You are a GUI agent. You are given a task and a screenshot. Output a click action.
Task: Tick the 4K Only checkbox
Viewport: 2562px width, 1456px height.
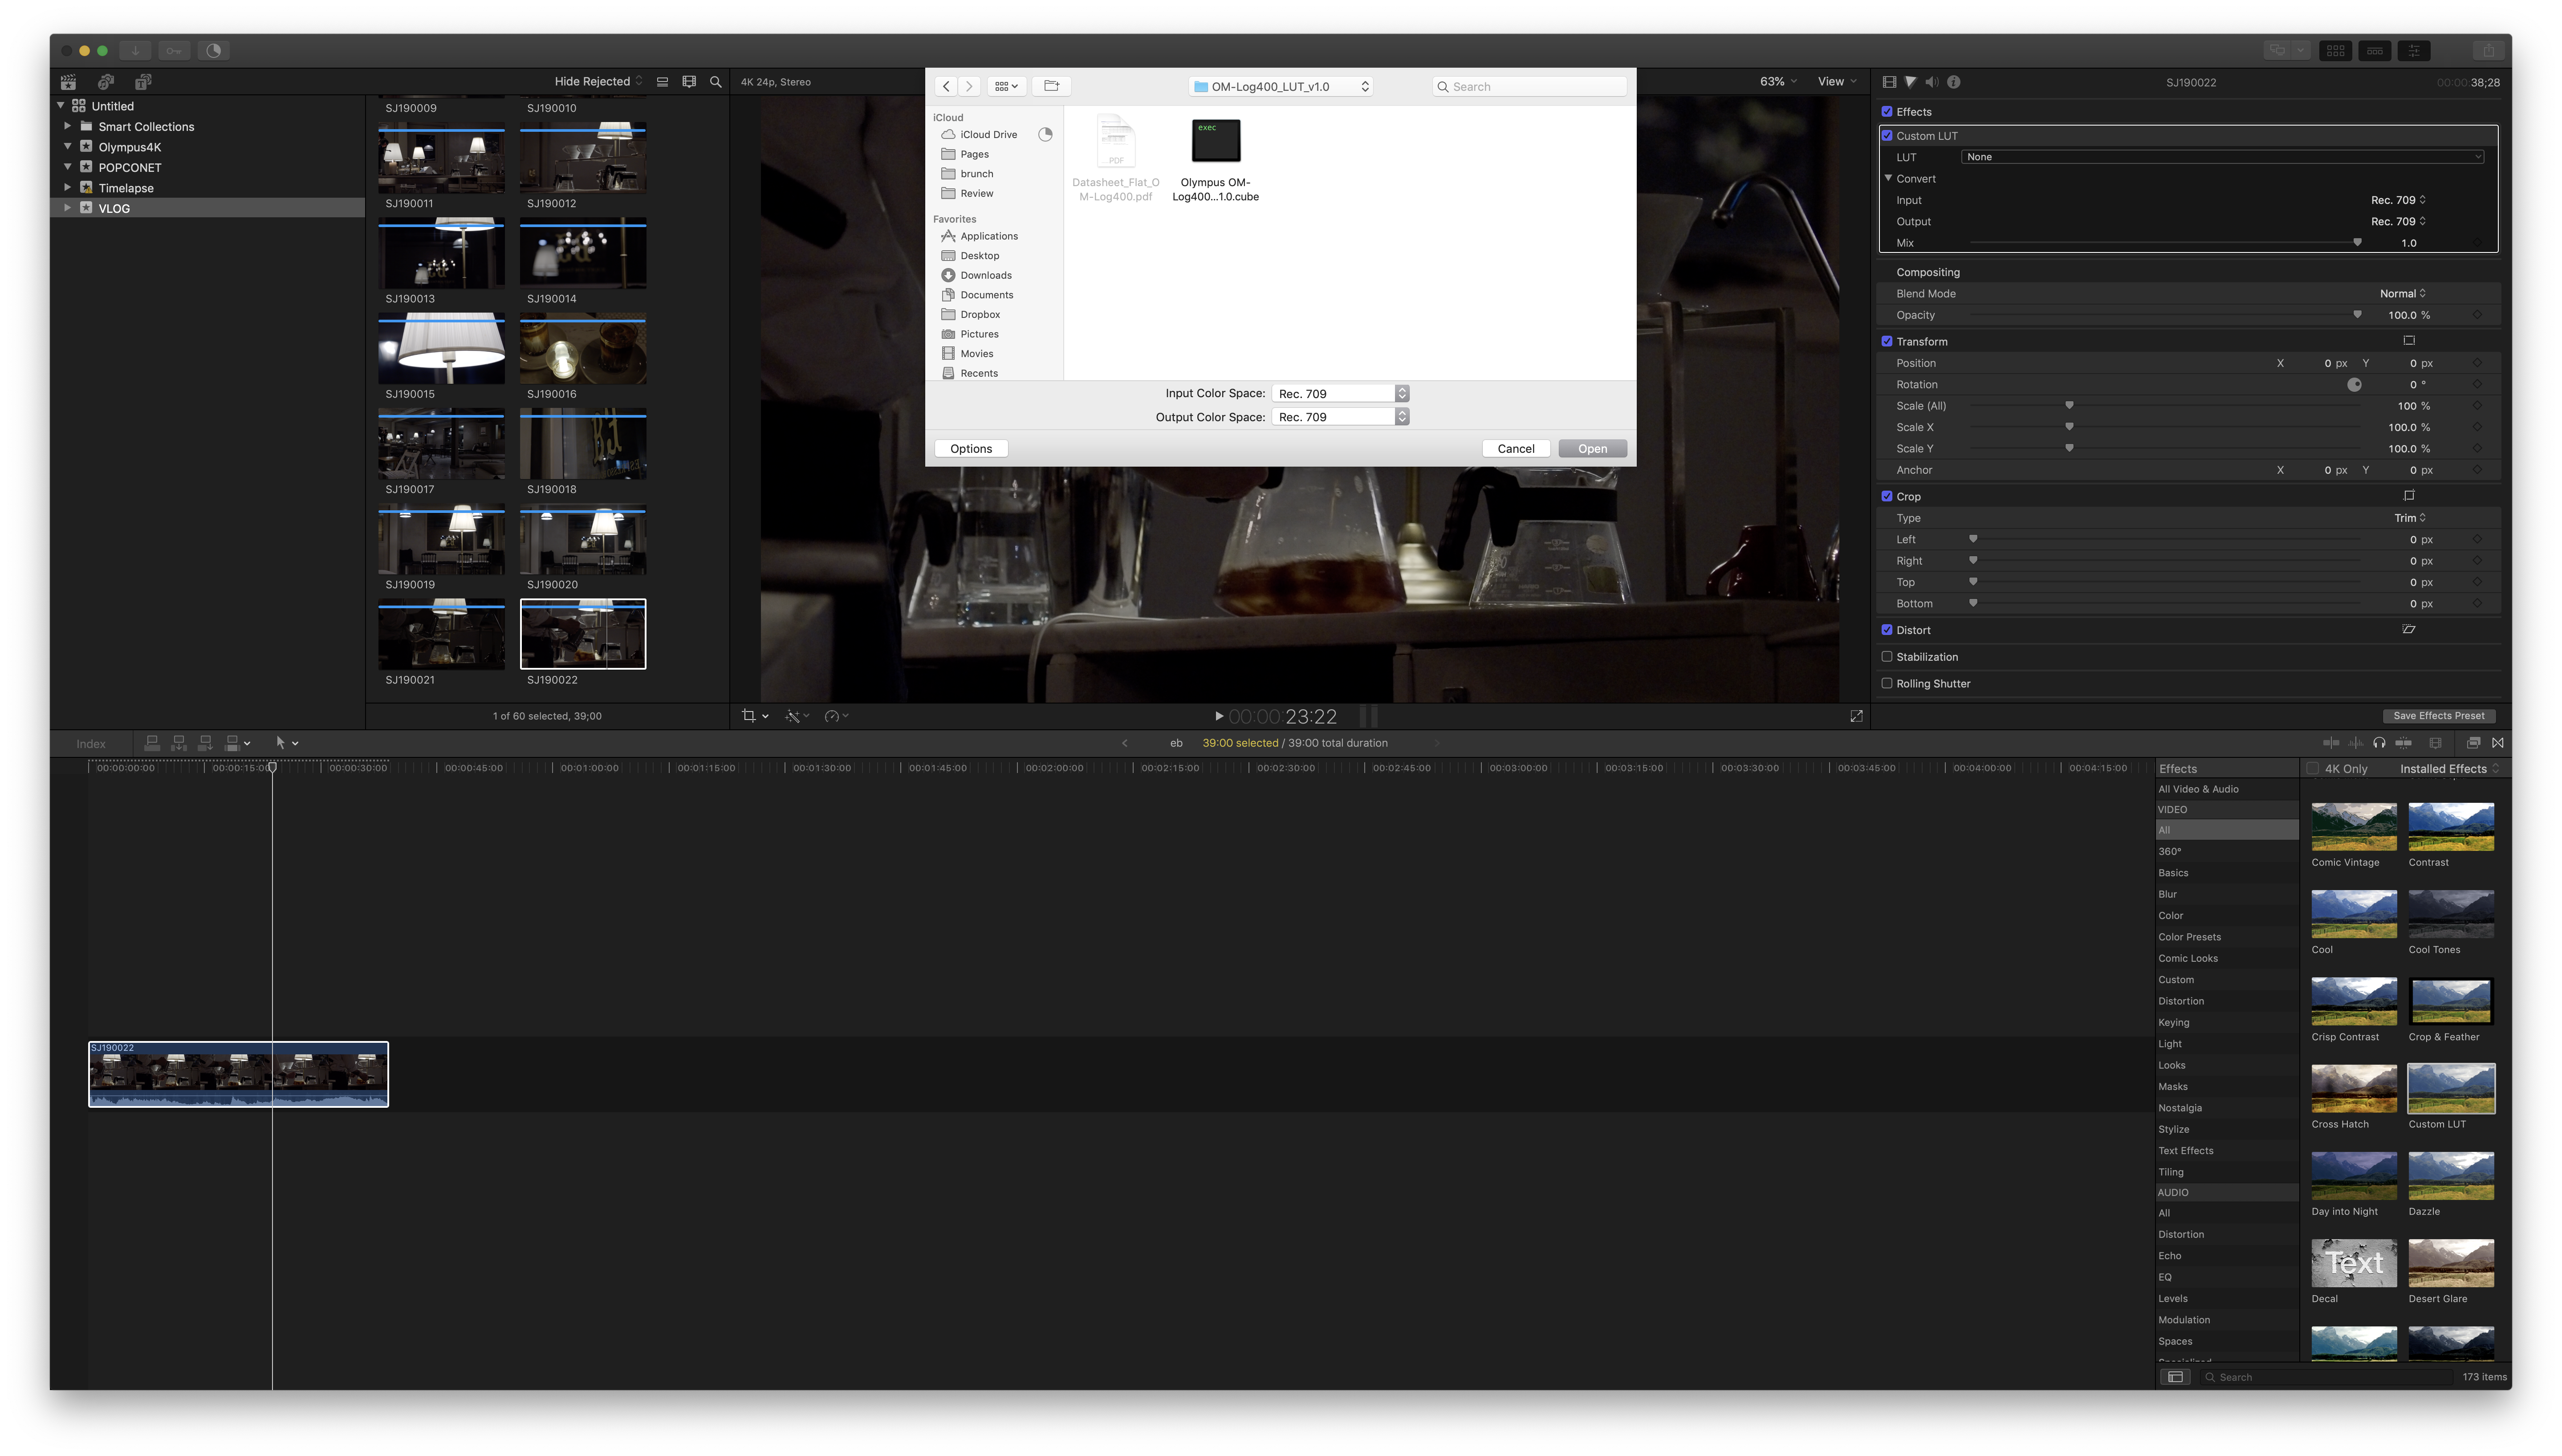coord(2313,769)
